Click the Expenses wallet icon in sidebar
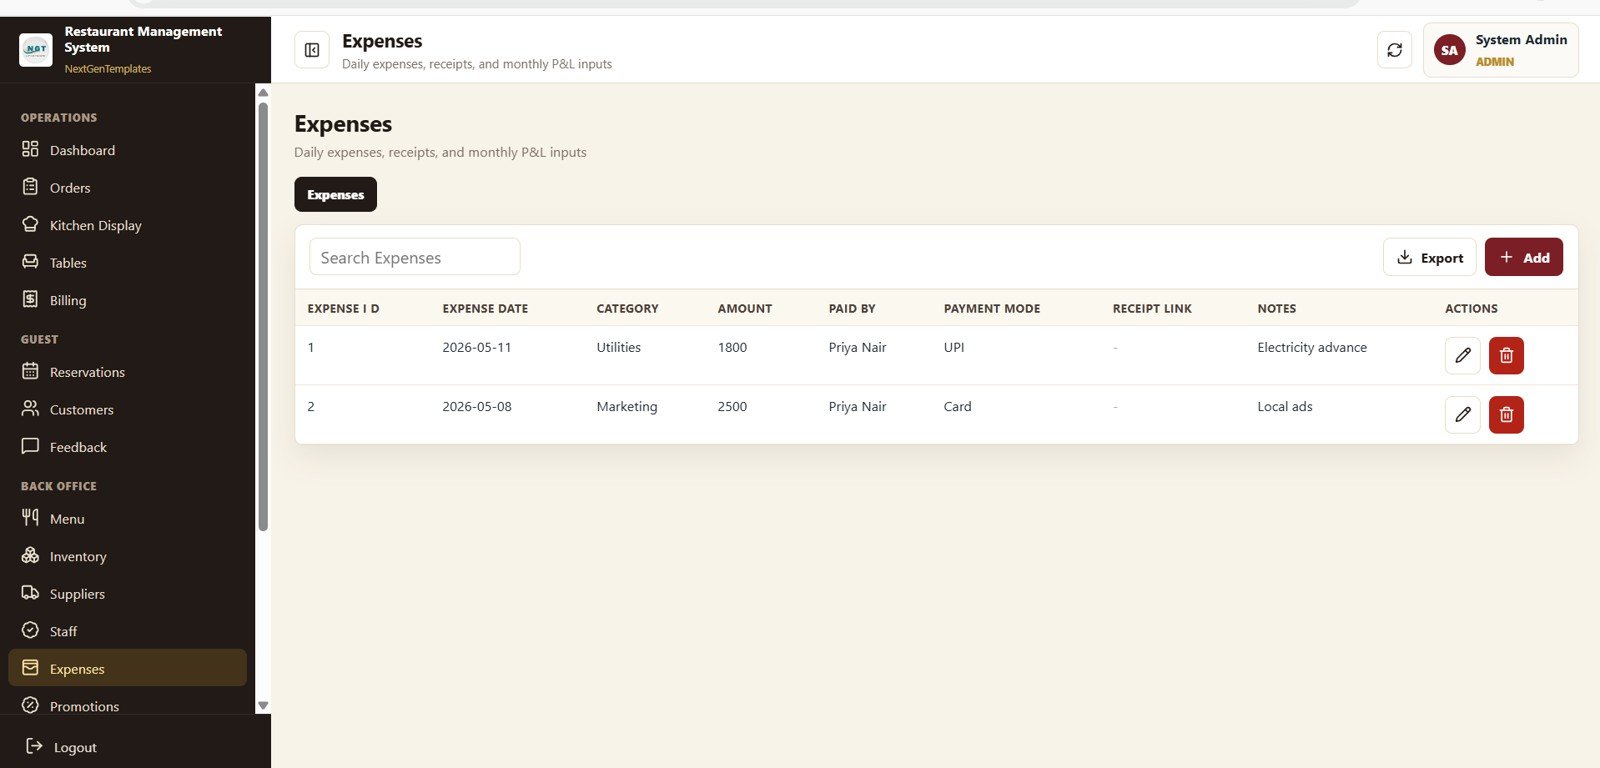Viewport: 1600px width, 768px height. coord(30,668)
